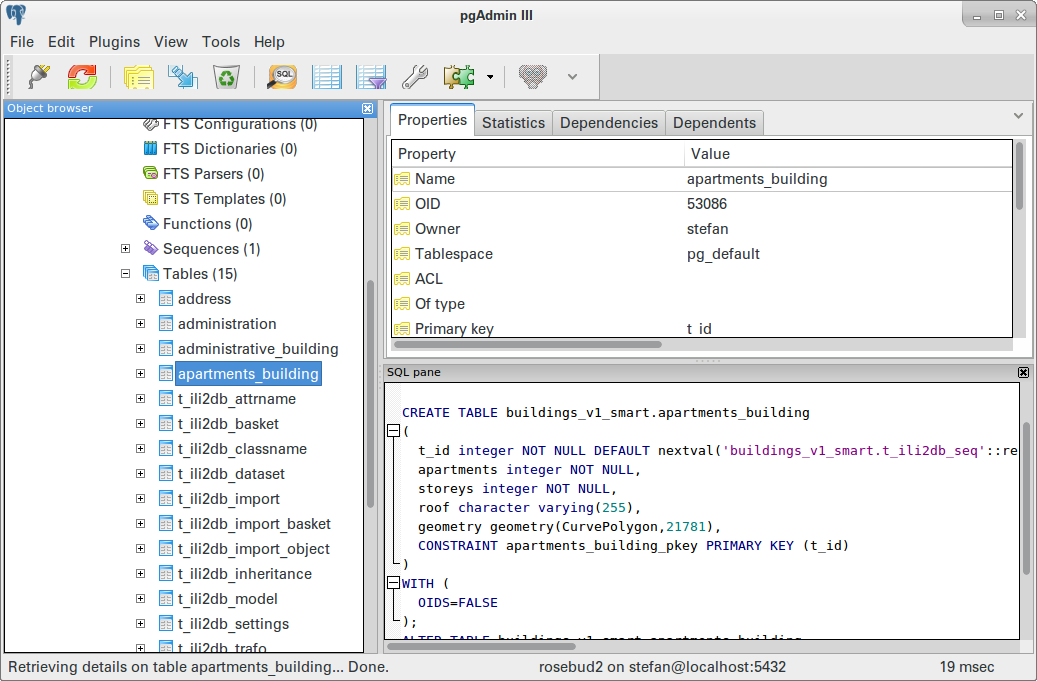Select the Owner property row
Viewport: 1037px width, 681px height.
(702, 229)
